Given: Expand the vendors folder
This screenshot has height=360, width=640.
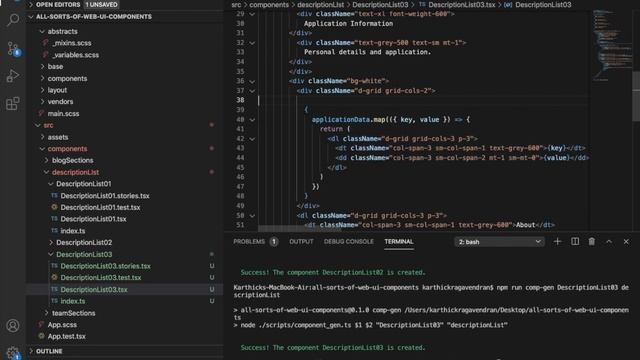Looking at the screenshot, I should pyautogui.click(x=60, y=102).
